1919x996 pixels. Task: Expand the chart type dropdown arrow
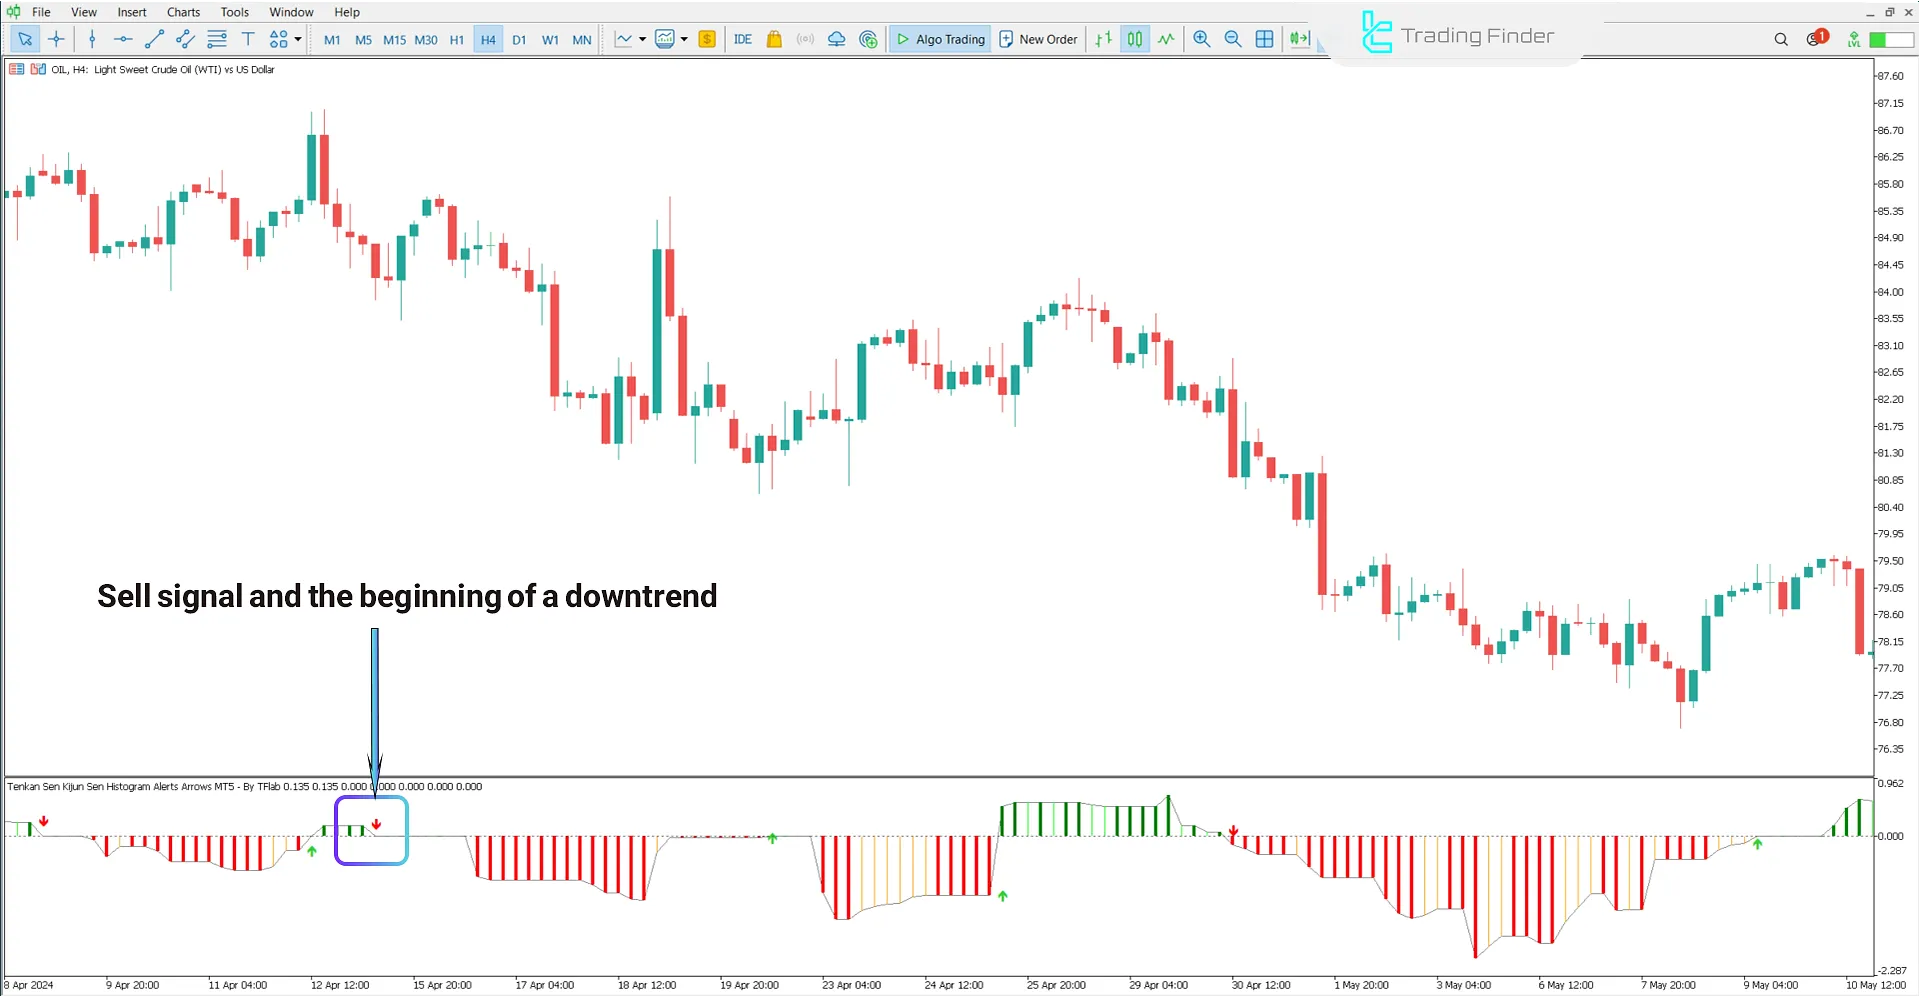643,39
